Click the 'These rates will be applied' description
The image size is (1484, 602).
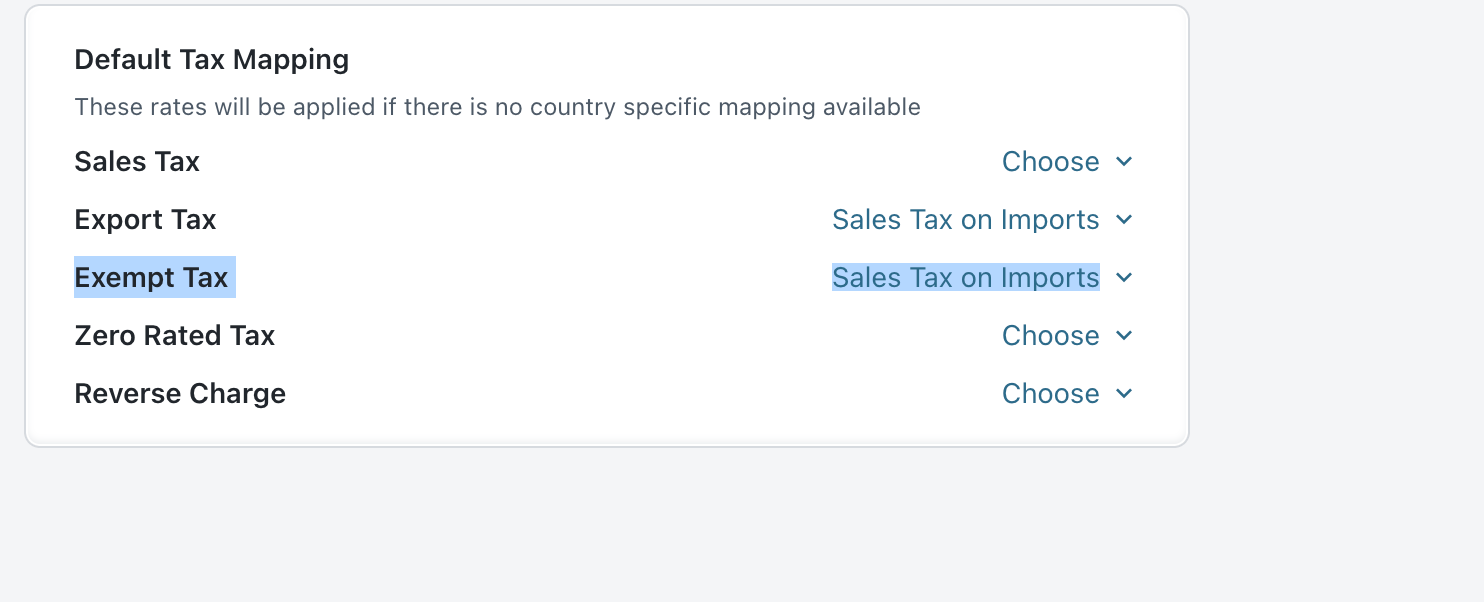[497, 107]
